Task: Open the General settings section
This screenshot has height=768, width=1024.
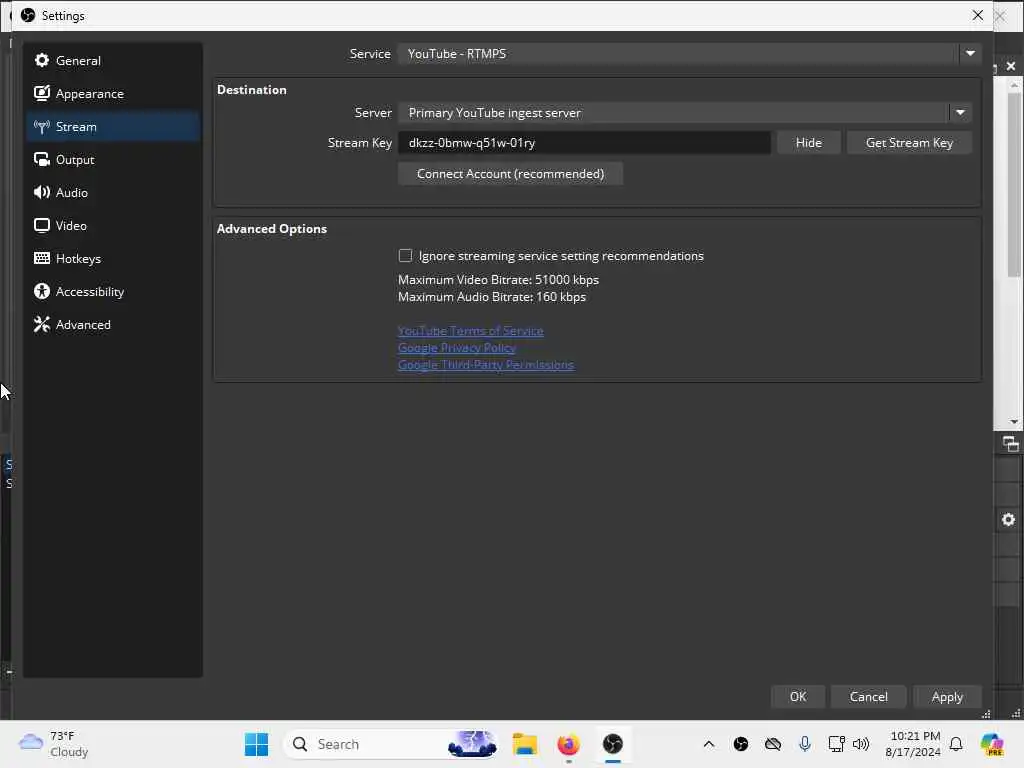Action: [x=112, y=61]
